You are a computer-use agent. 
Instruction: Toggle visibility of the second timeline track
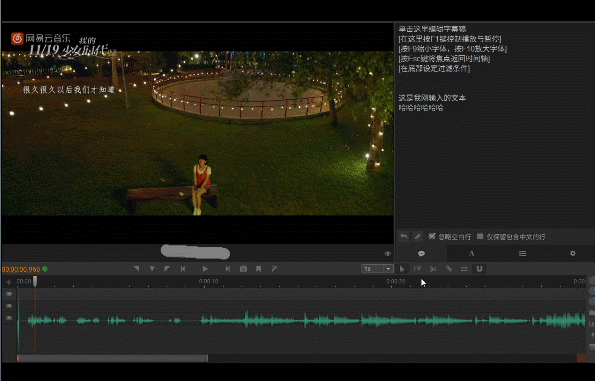tap(9, 306)
